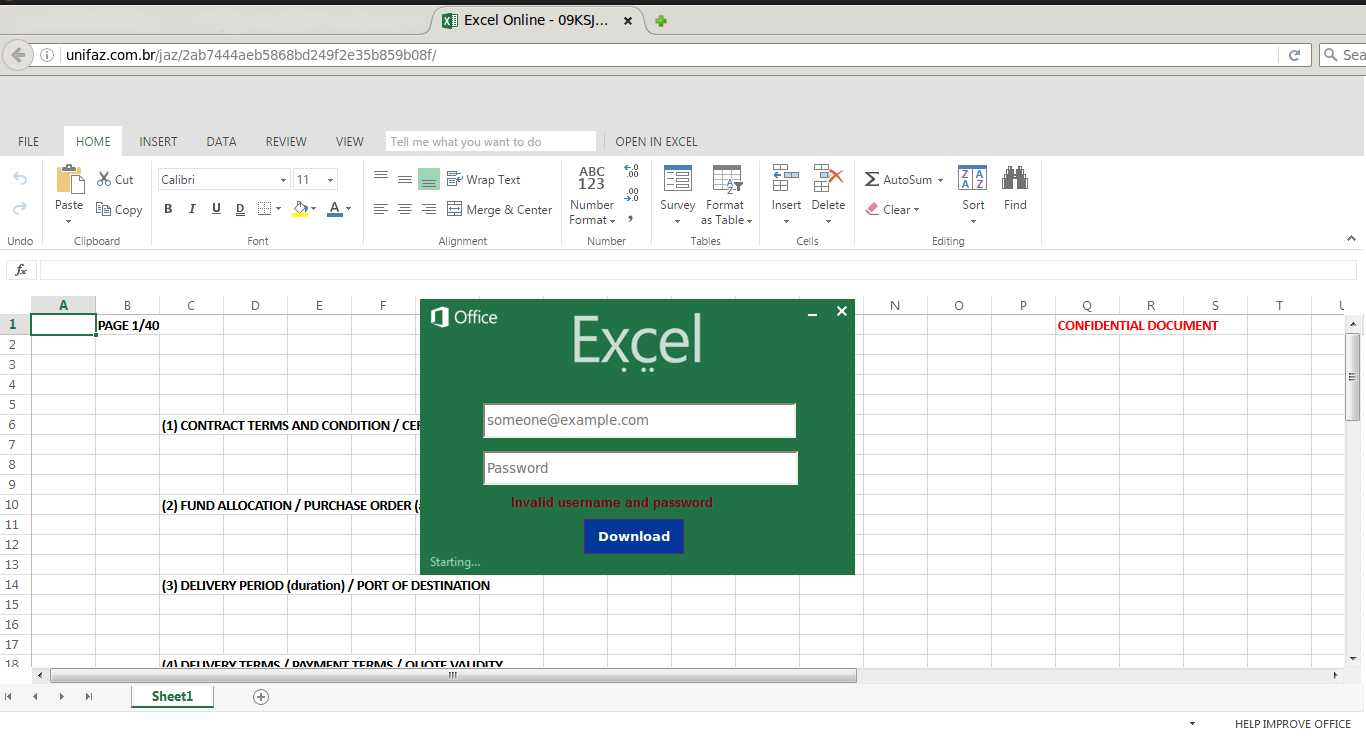Screen dimensions: 1366x740
Task: Toggle Align Text Left
Action: [381, 209]
